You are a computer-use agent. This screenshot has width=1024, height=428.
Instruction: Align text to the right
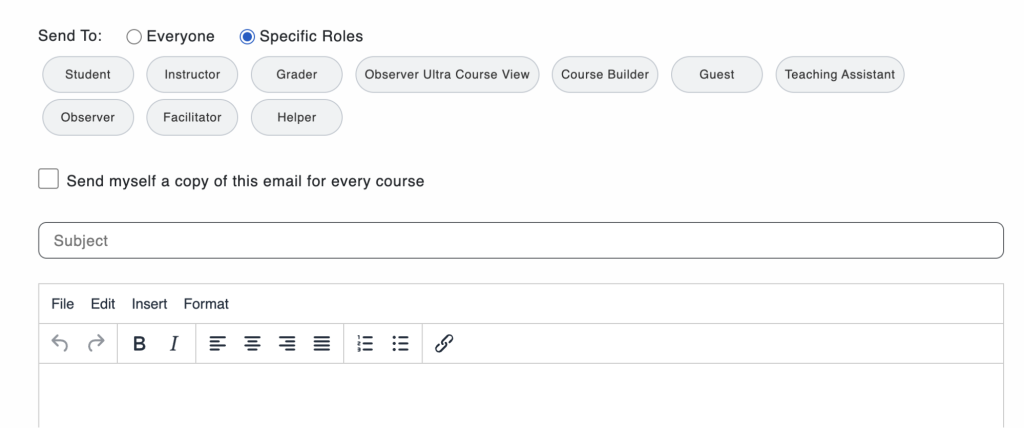(x=287, y=343)
